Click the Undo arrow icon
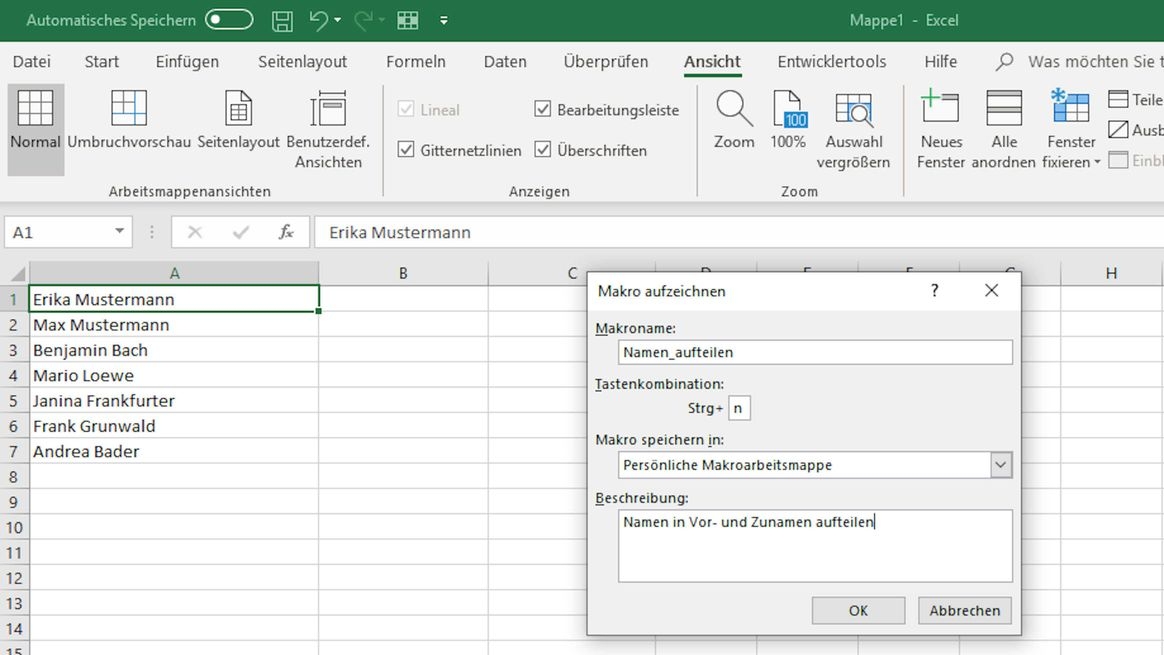The height and width of the screenshot is (655, 1164). coord(319,20)
